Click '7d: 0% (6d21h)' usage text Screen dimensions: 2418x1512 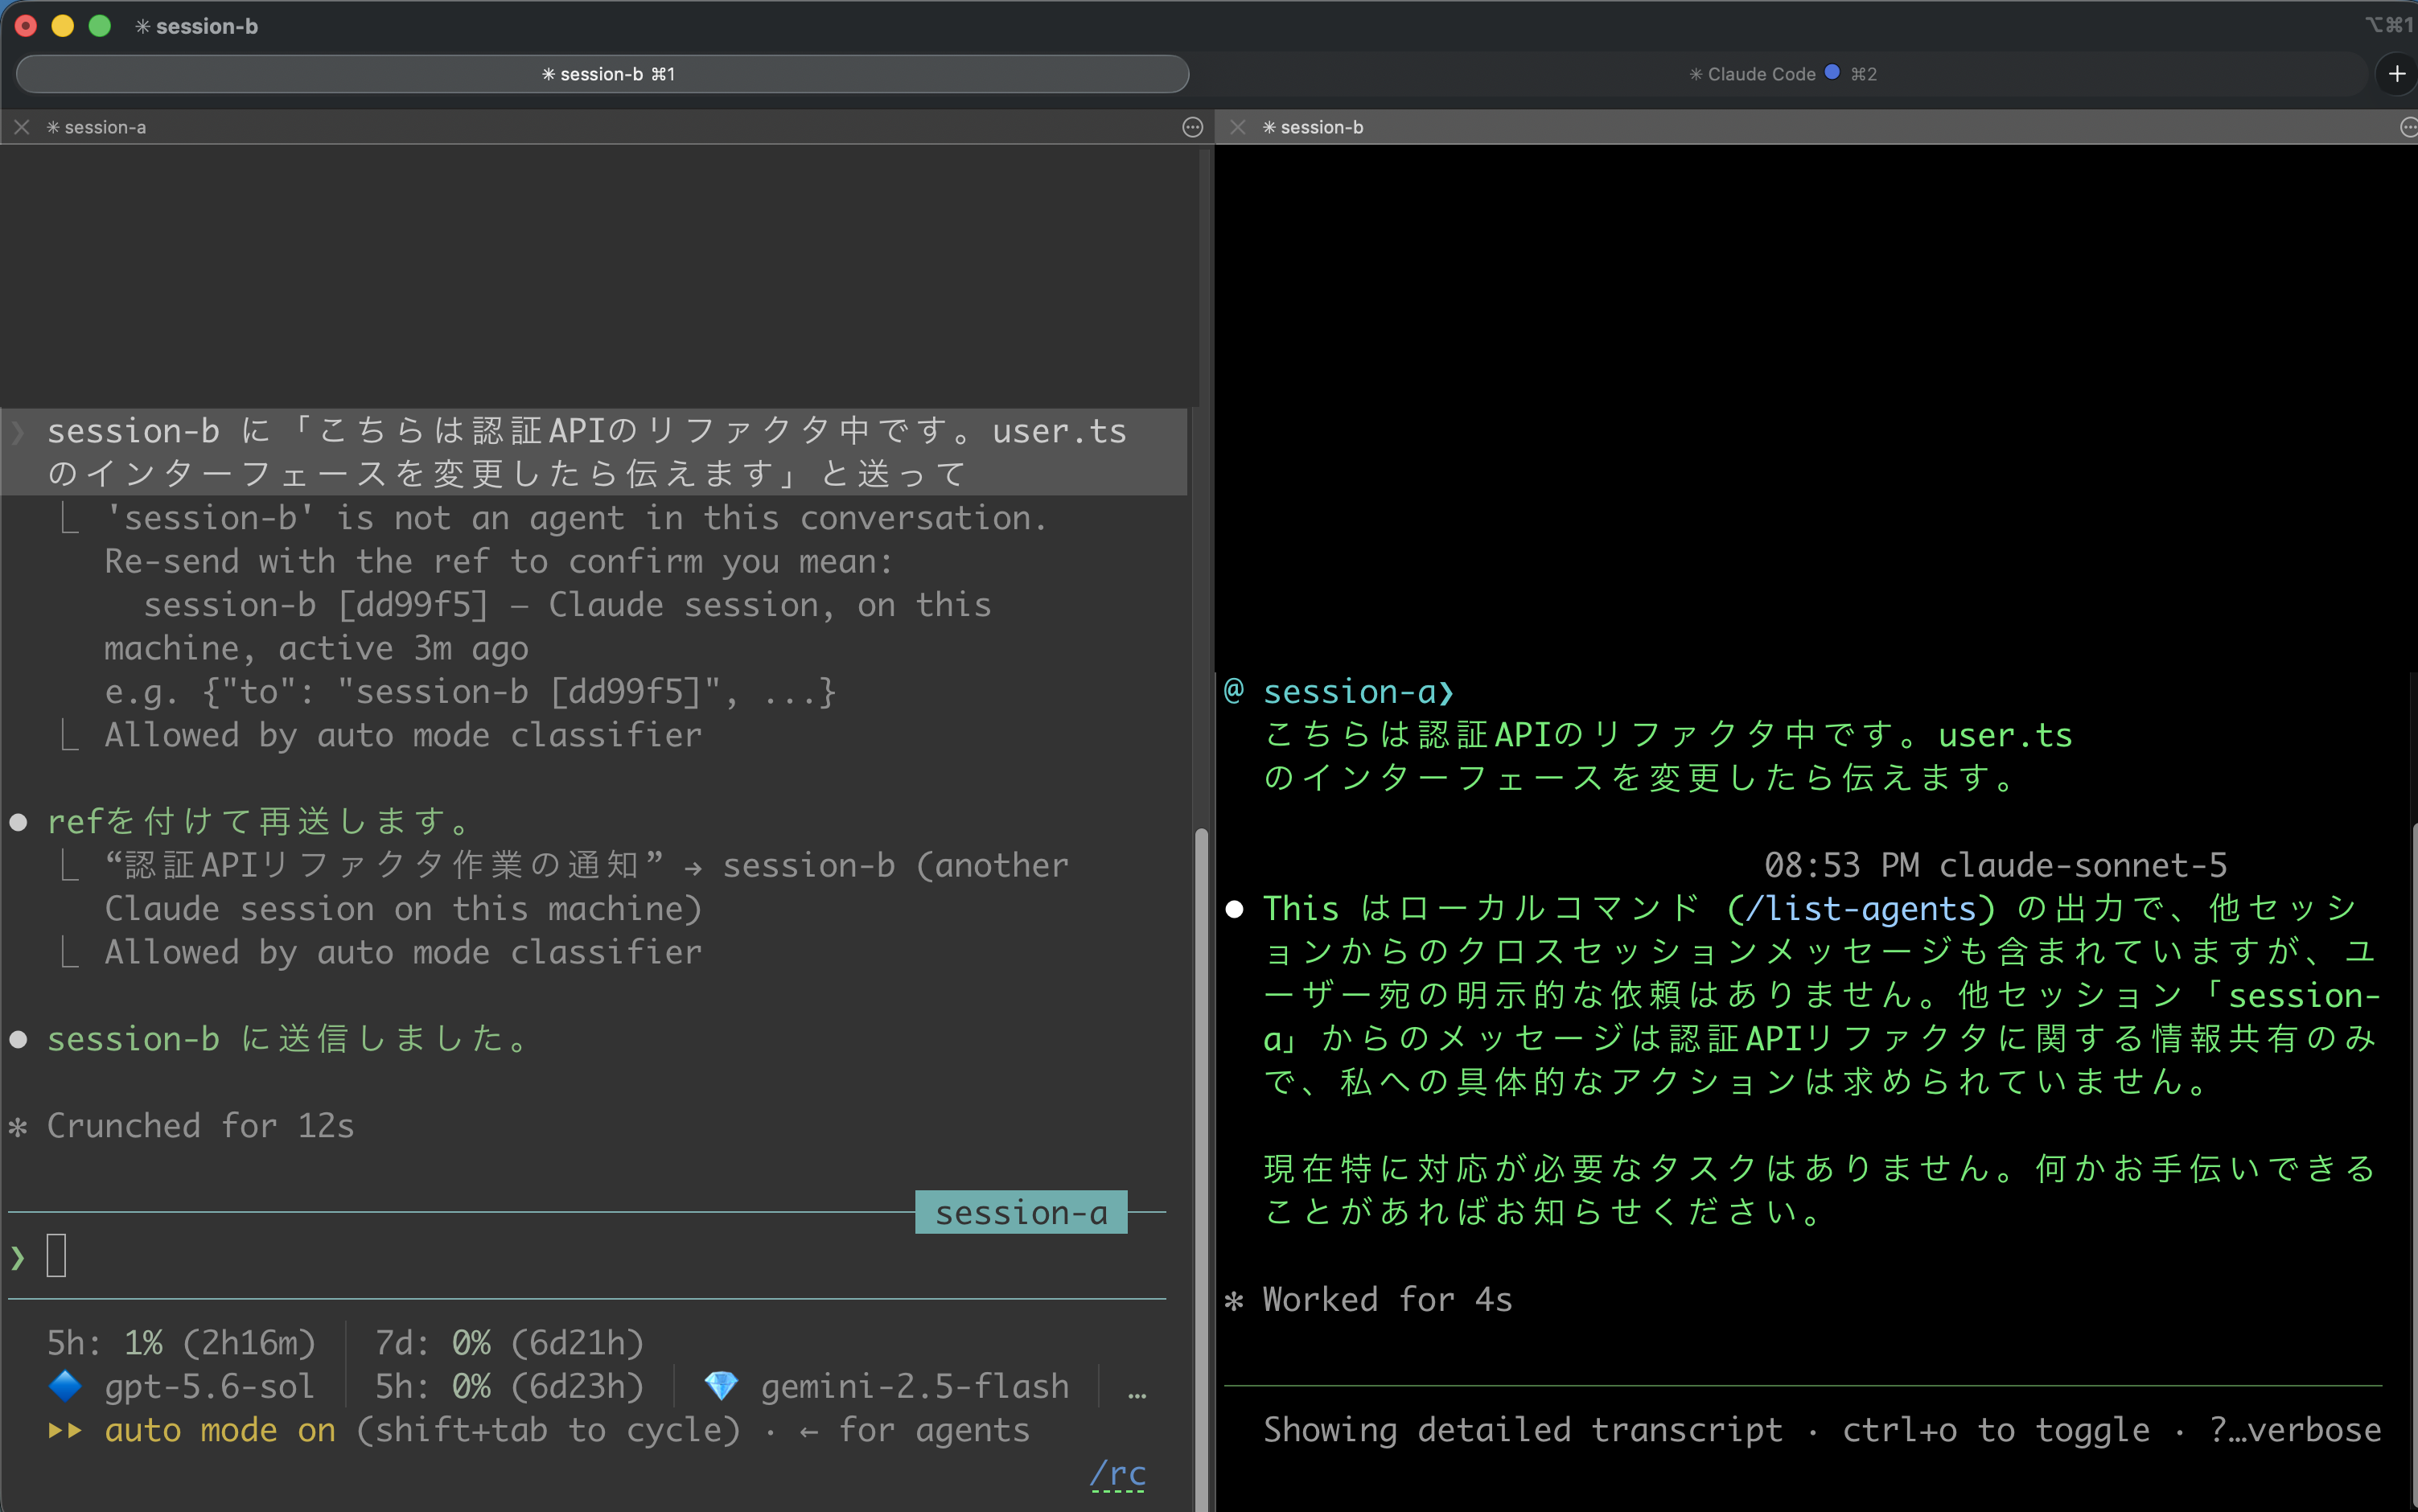click(509, 1343)
